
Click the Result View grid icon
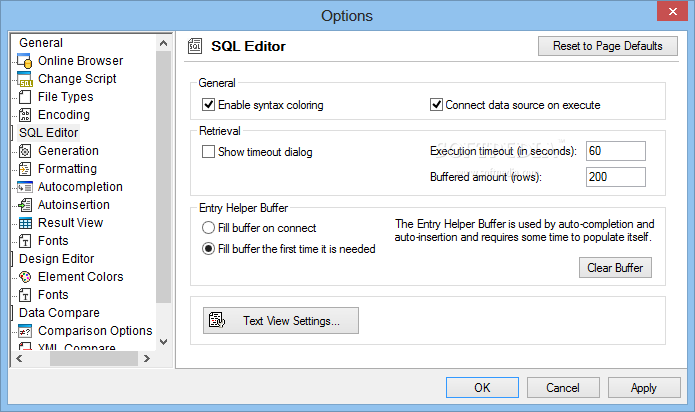(25, 223)
